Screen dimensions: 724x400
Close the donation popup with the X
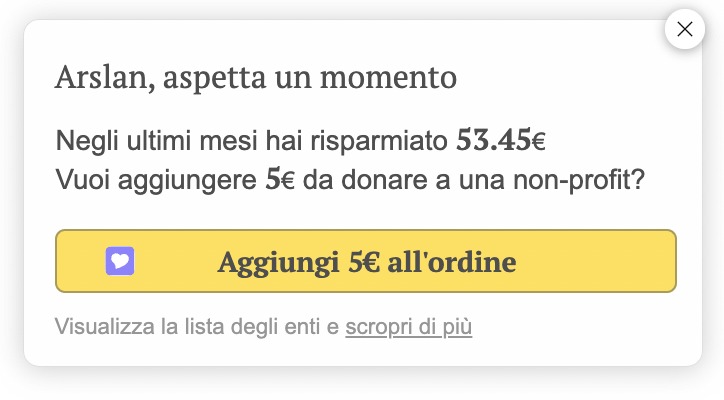point(684,29)
